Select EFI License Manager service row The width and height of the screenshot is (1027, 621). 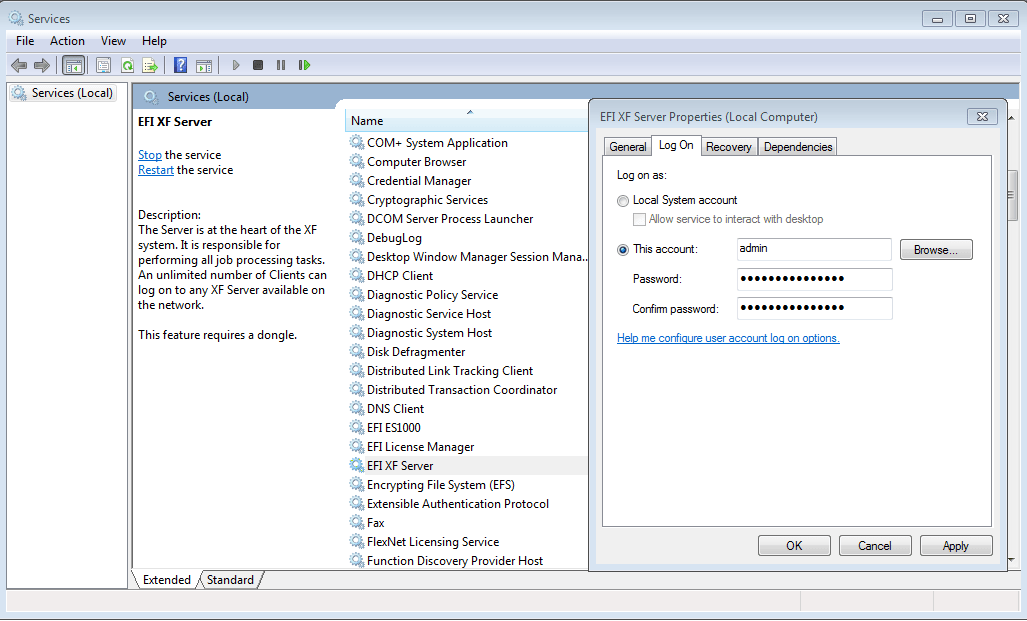click(x=468, y=446)
